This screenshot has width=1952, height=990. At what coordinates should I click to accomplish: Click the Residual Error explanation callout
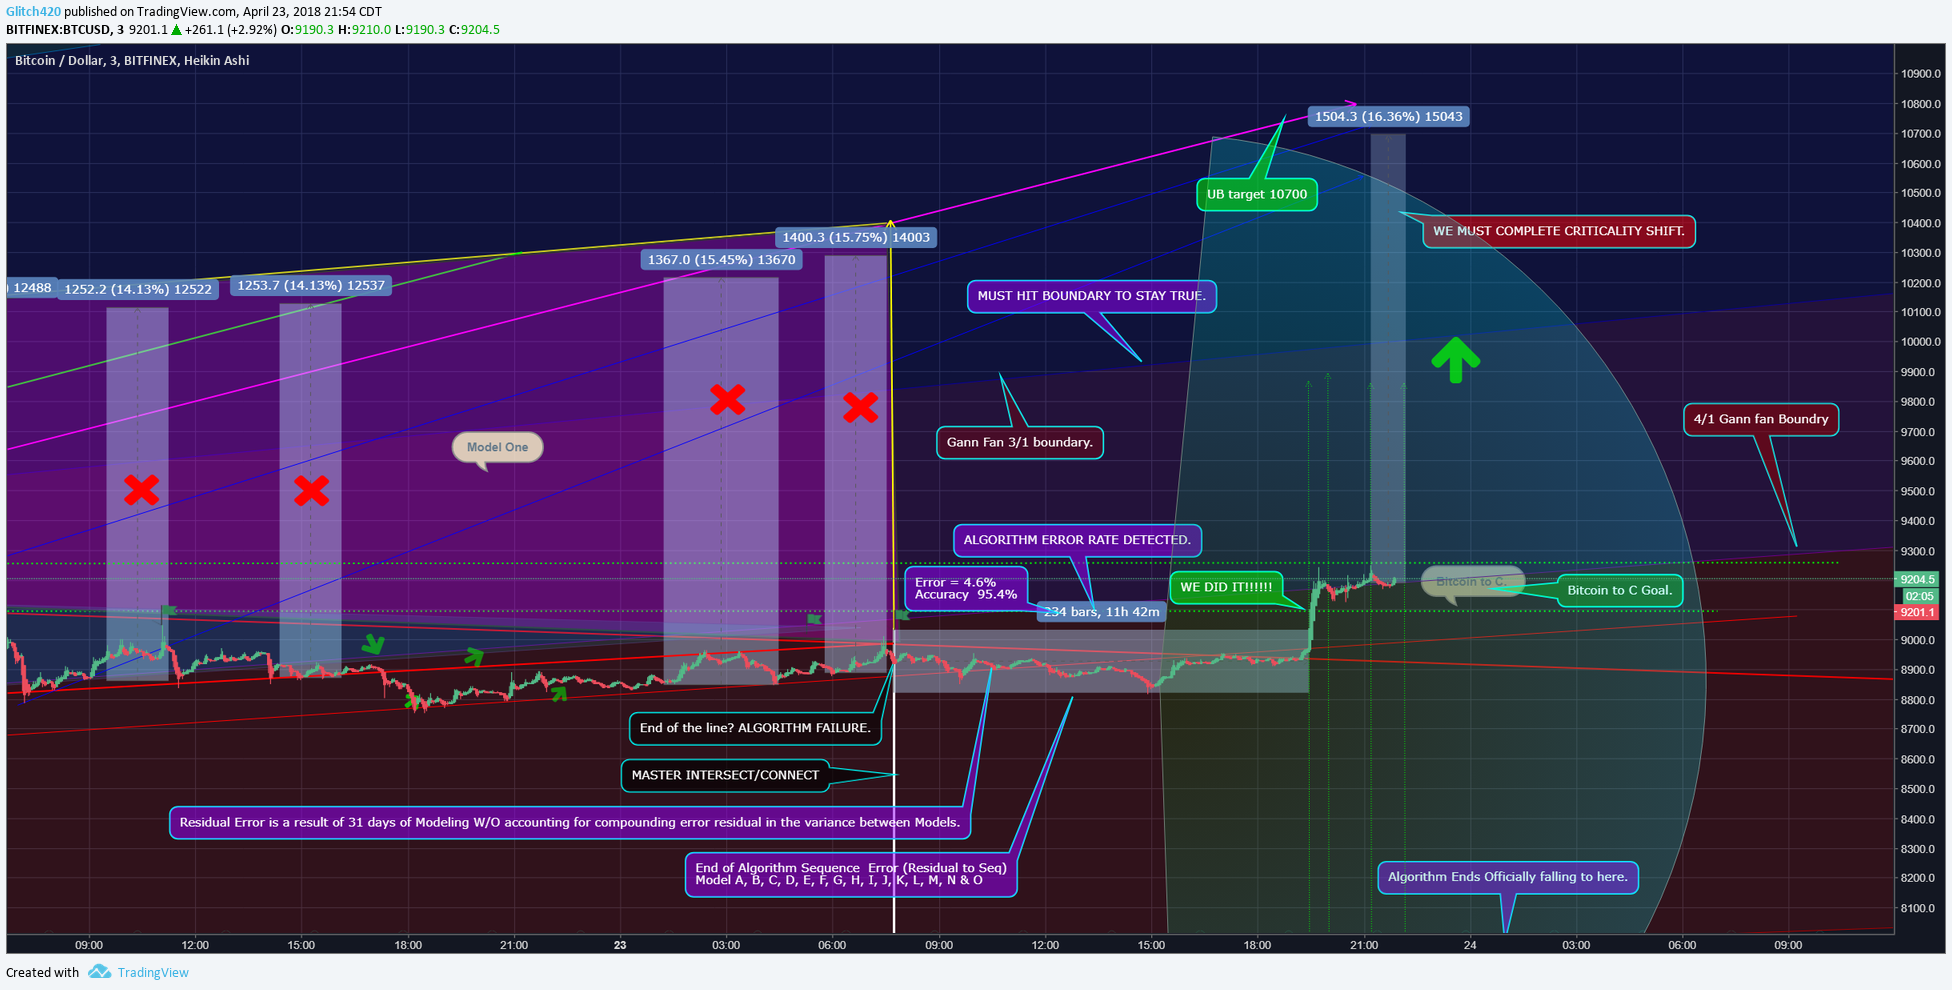569,823
